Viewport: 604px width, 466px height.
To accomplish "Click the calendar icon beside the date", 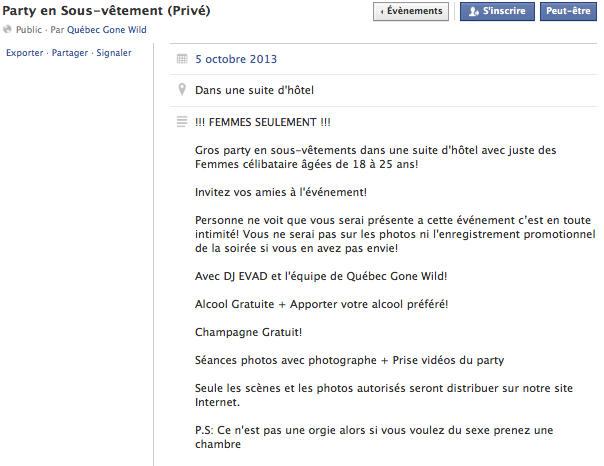I will [x=182, y=59].
